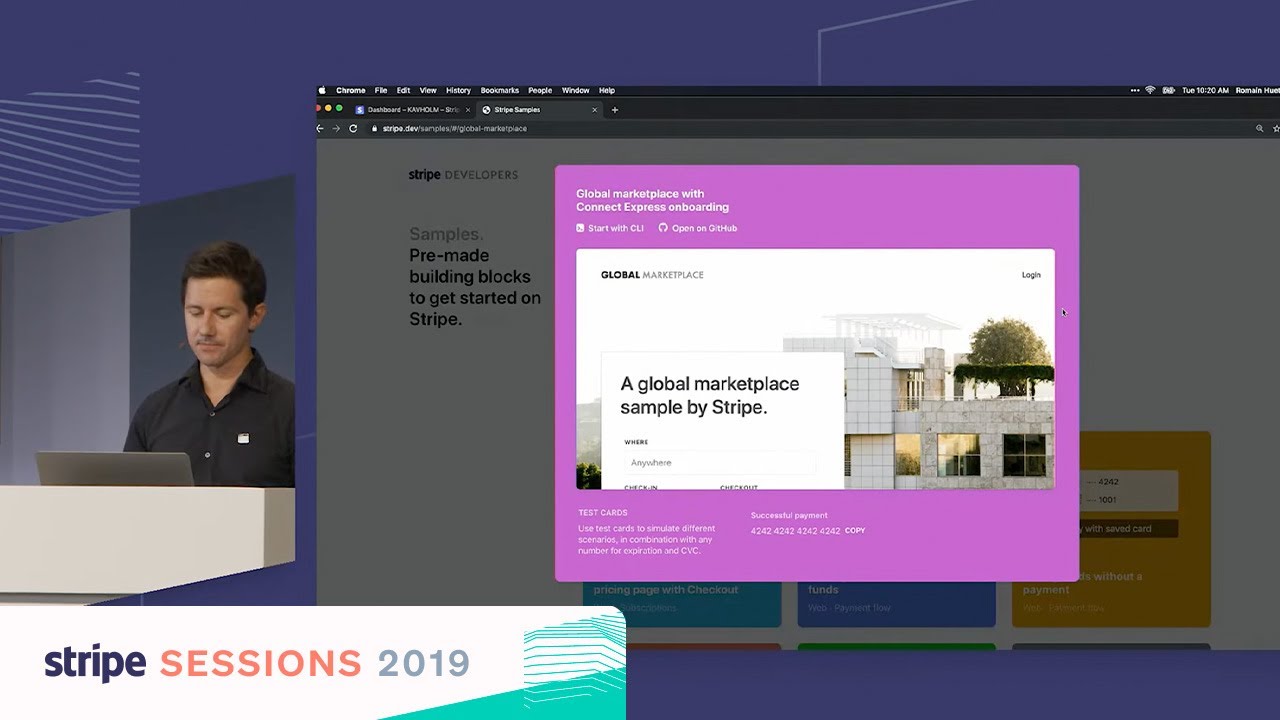The height and width of the screenshot is (720, 1280).
Task: Switch to the Dashboard – KAVHOLM tab
Action: tap(413, 110)
